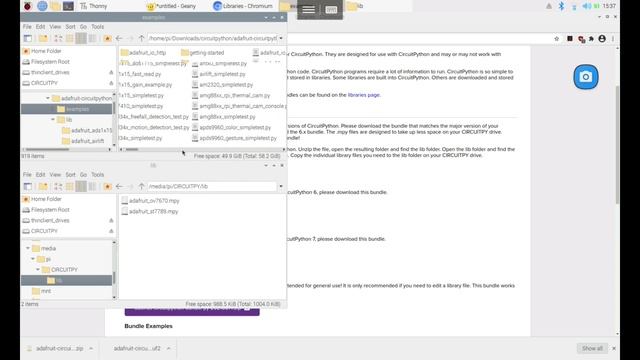Viewport: 640px width, 360px height.
Task: Collapse CIRCUITPY tree folder in lib window
Action: (38, 270)
